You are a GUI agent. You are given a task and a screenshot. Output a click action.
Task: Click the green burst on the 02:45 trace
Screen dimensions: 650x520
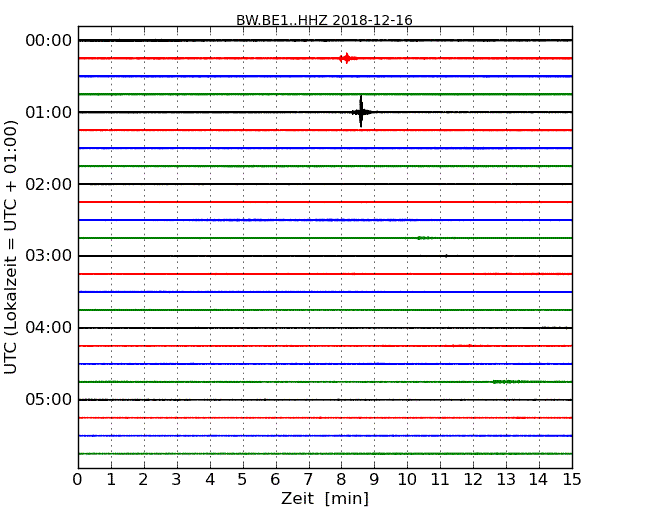click(x=424, y=238)
